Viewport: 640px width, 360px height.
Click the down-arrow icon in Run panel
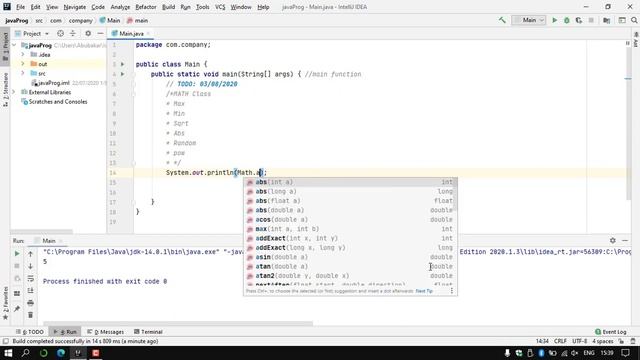[x=31, y=266]
